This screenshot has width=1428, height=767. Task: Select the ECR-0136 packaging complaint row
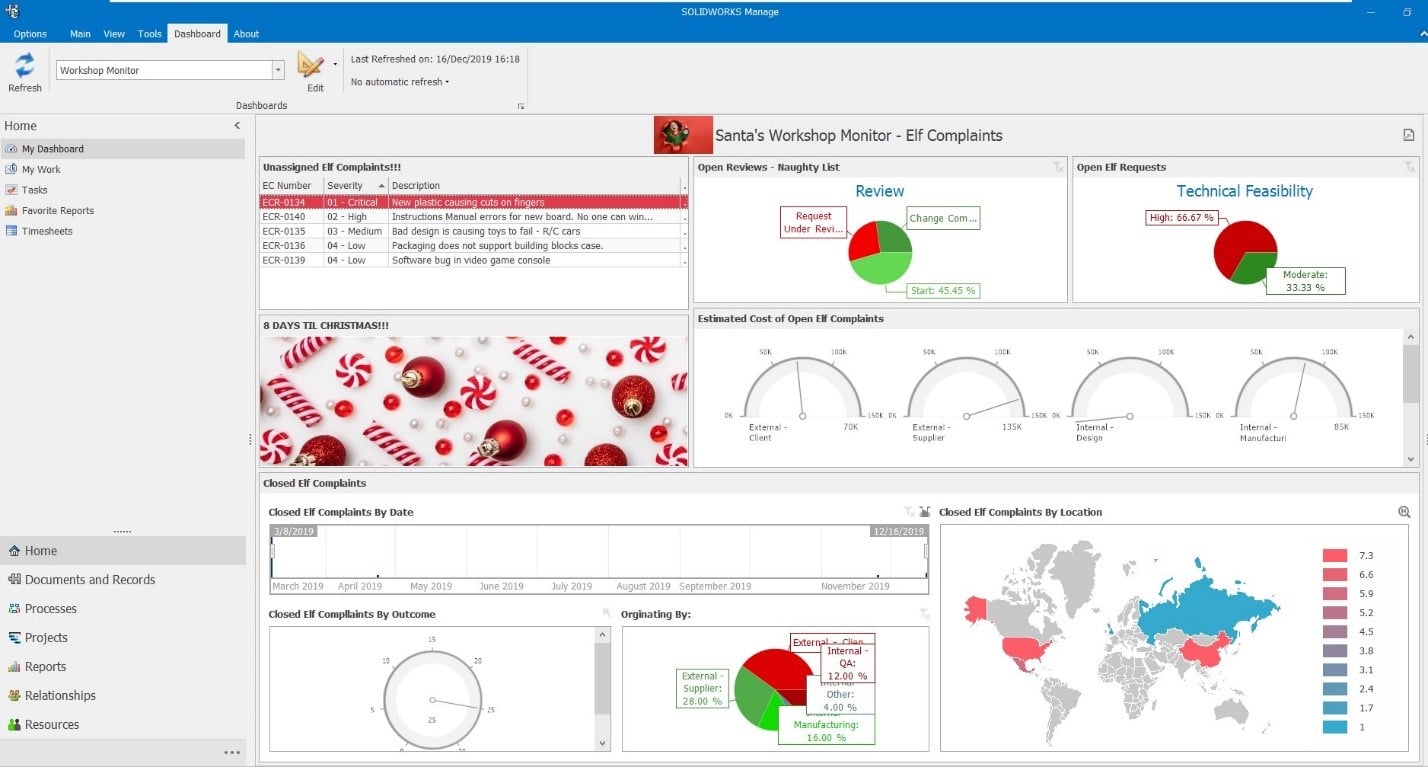[x=471, y=245]
